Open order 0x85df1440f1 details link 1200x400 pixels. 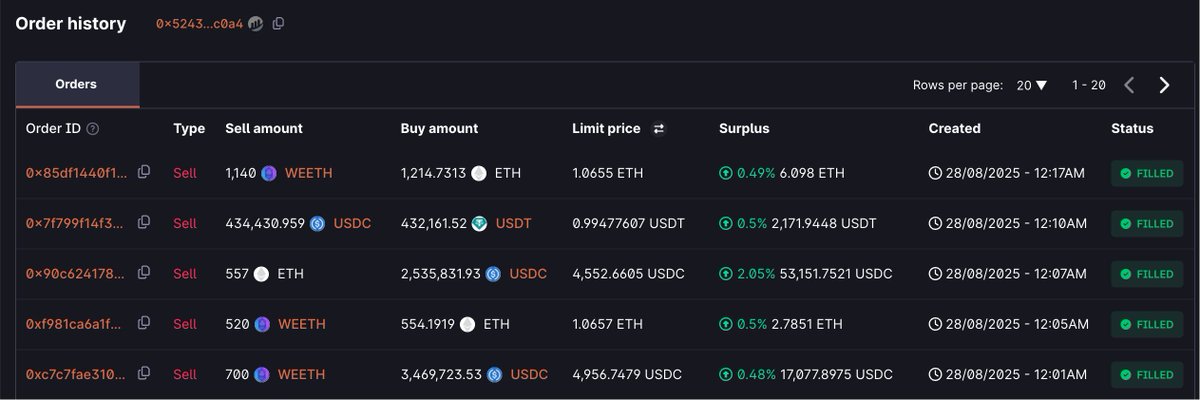point(76,173)
